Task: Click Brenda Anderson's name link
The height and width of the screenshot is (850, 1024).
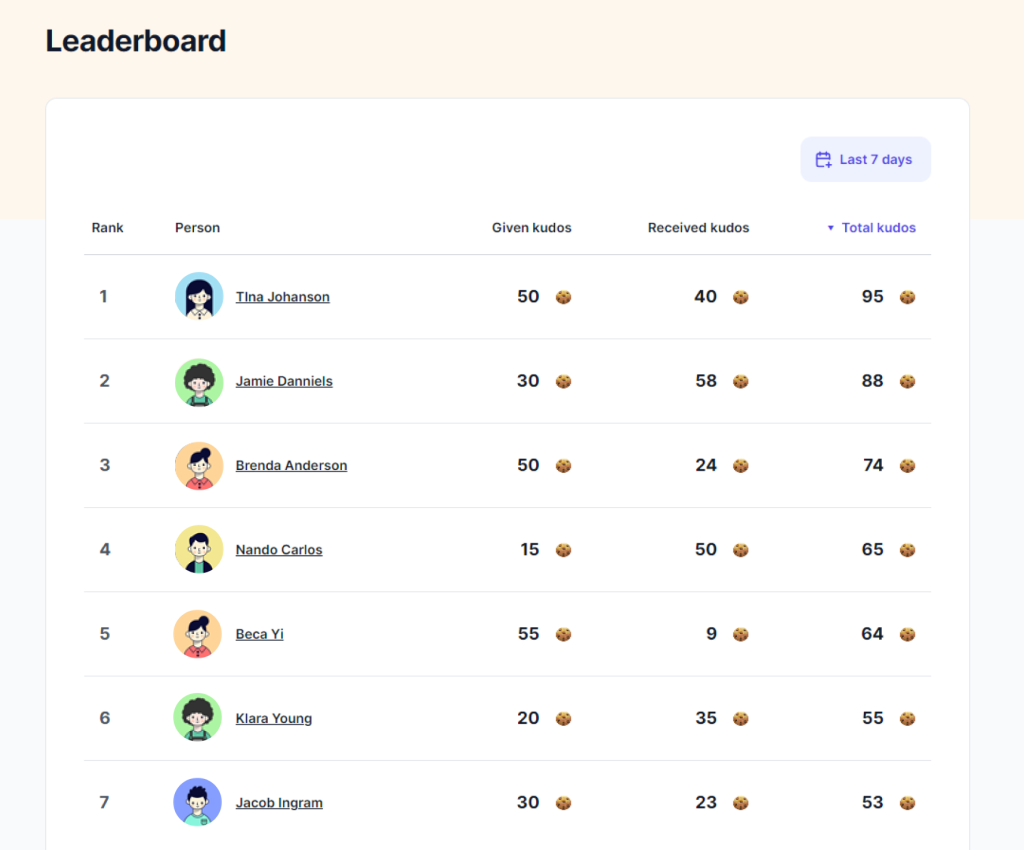Action: pos(291,465)
